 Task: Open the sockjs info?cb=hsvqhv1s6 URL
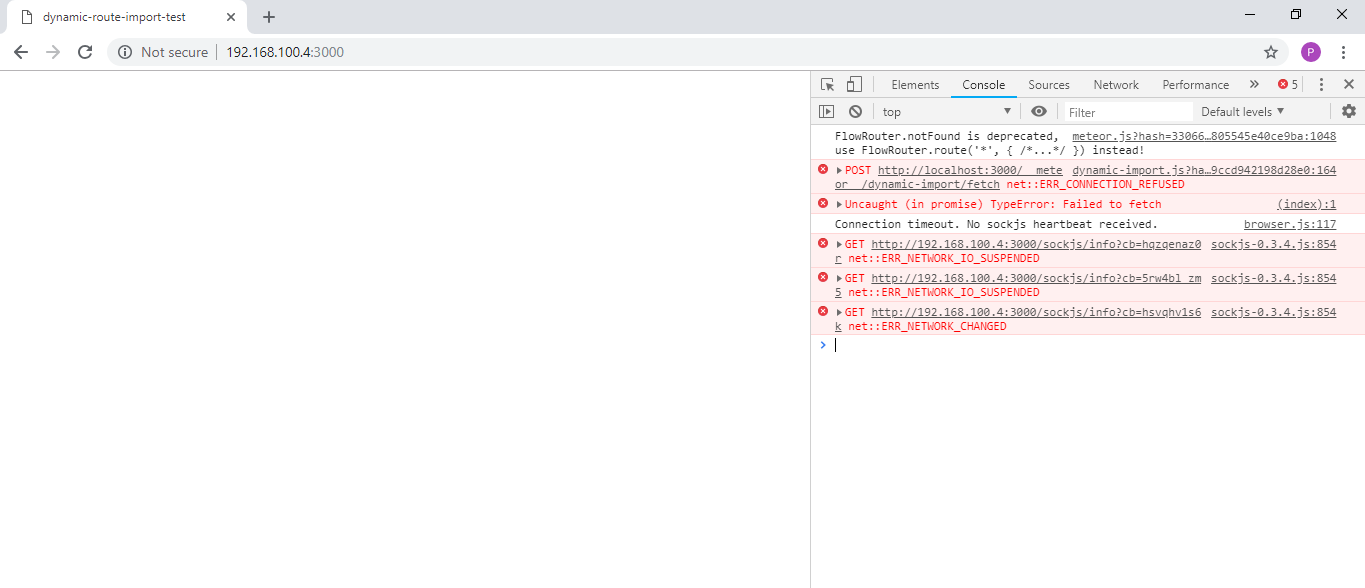1036,312
